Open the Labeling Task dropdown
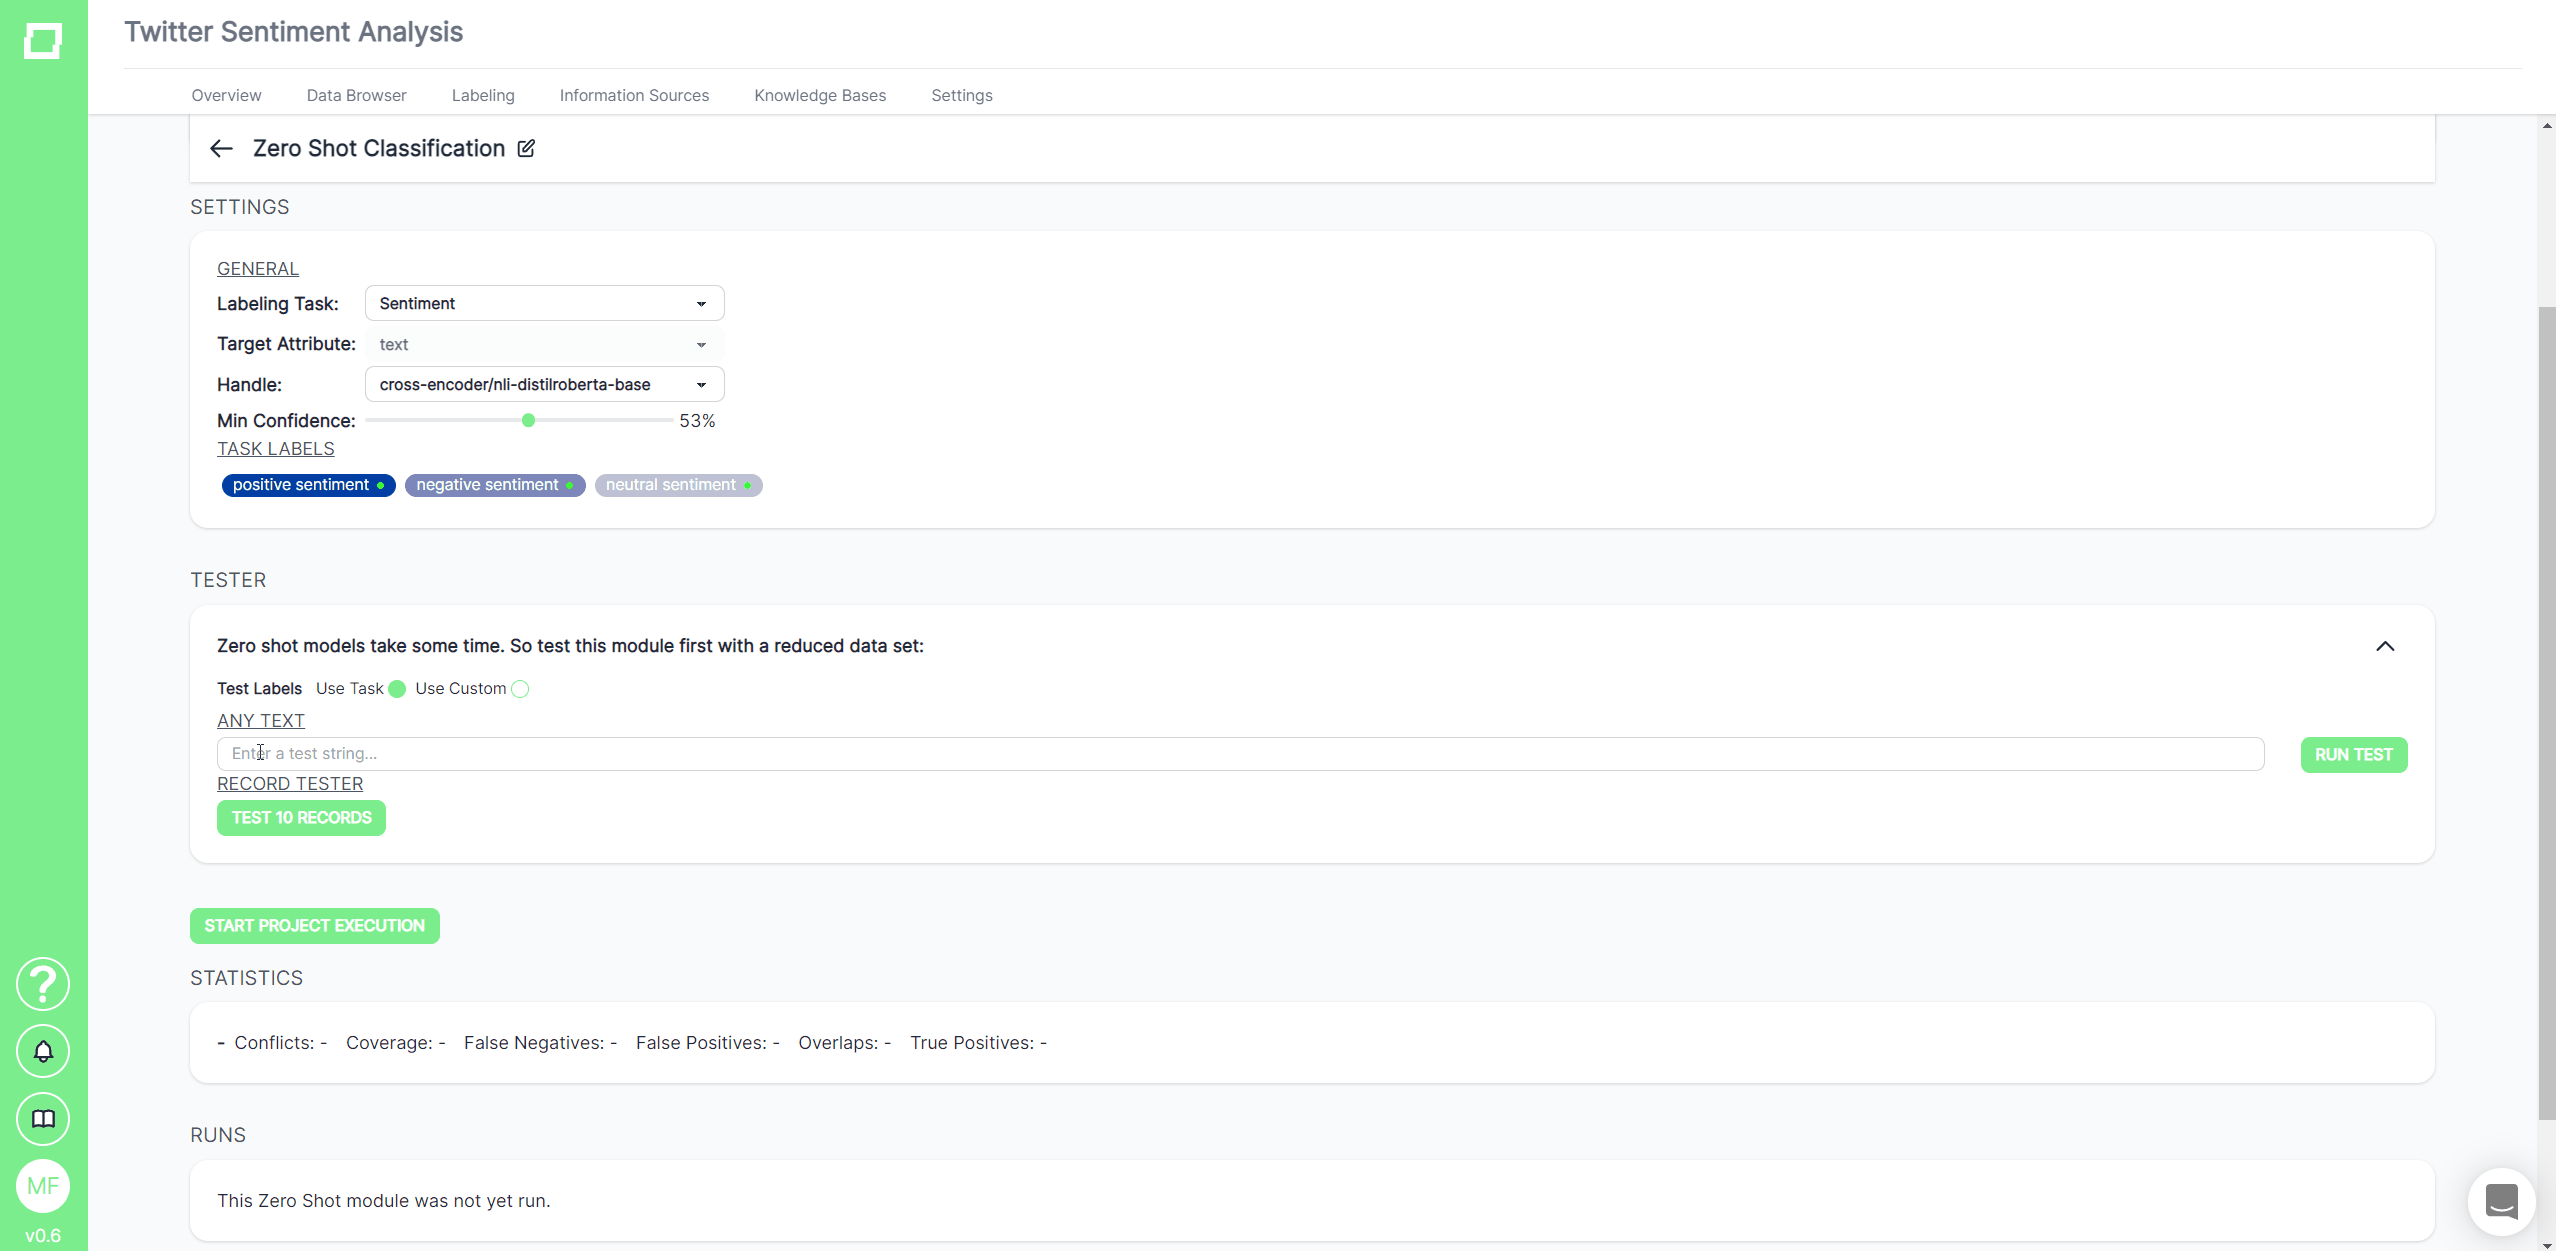The height and width of the screenshot is (1251, 2556). coord(544,303)
